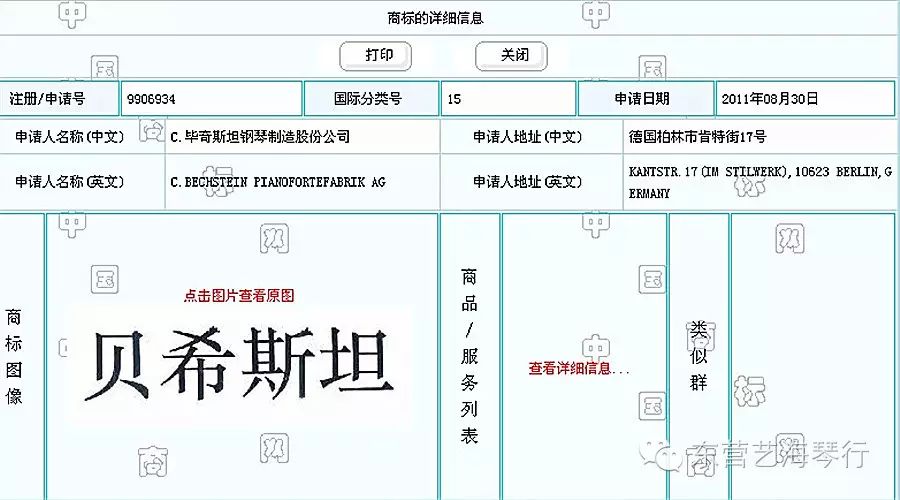Click the 国际分类号 label
This screenshot has width=900, height=500.
368,99
